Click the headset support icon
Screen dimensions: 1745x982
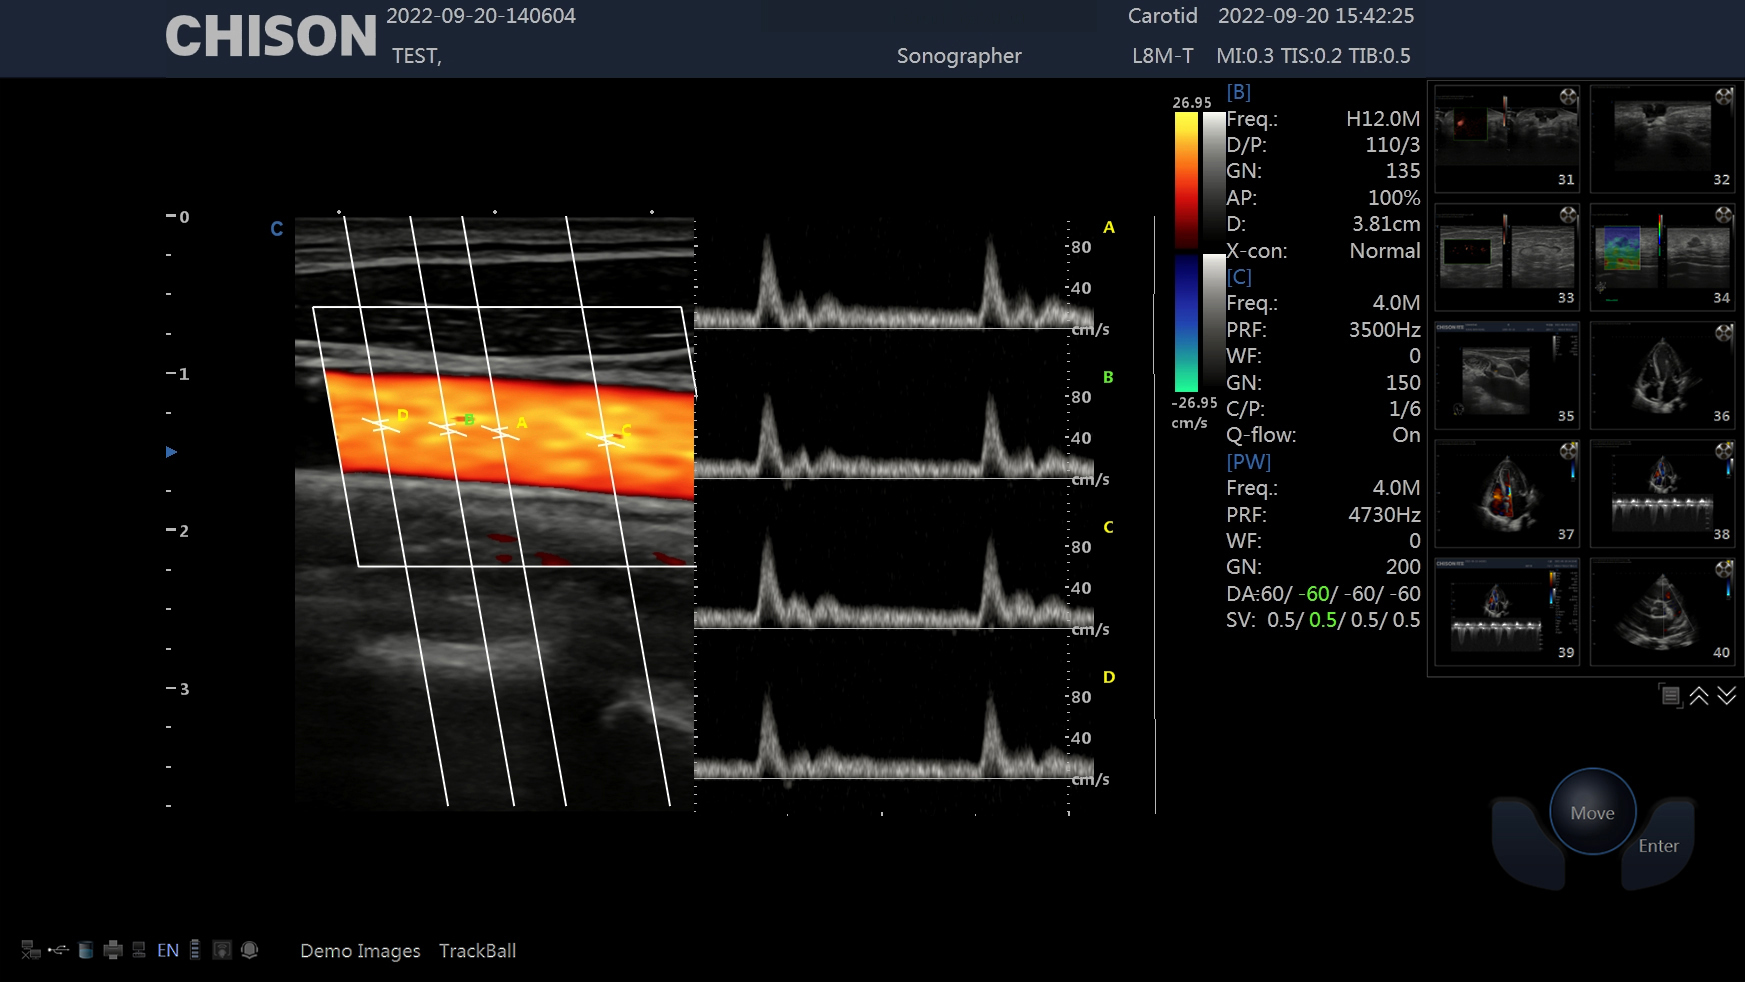[x=250, y=950]
